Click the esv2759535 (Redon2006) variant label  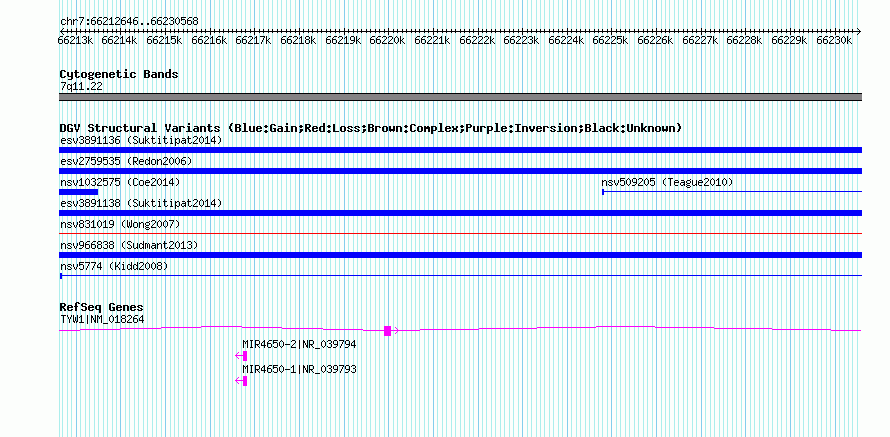(x=126, y=161)
